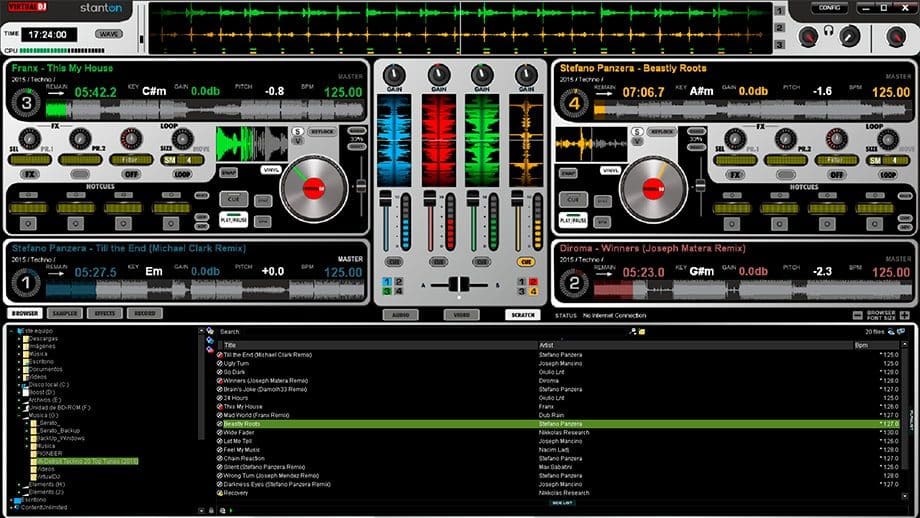Spin deck 3 jog wheel platter

313,188
